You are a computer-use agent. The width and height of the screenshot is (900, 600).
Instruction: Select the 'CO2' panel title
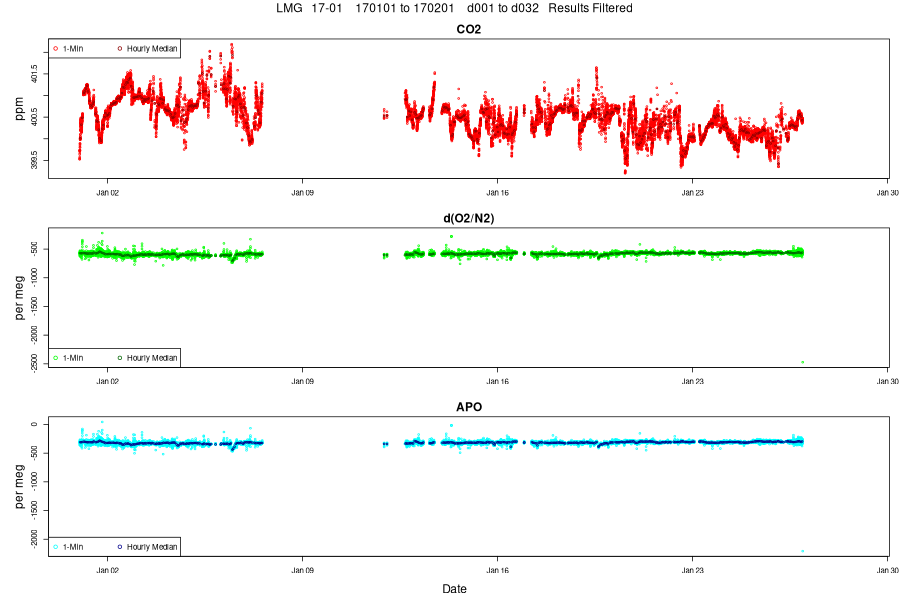[468, 29]
